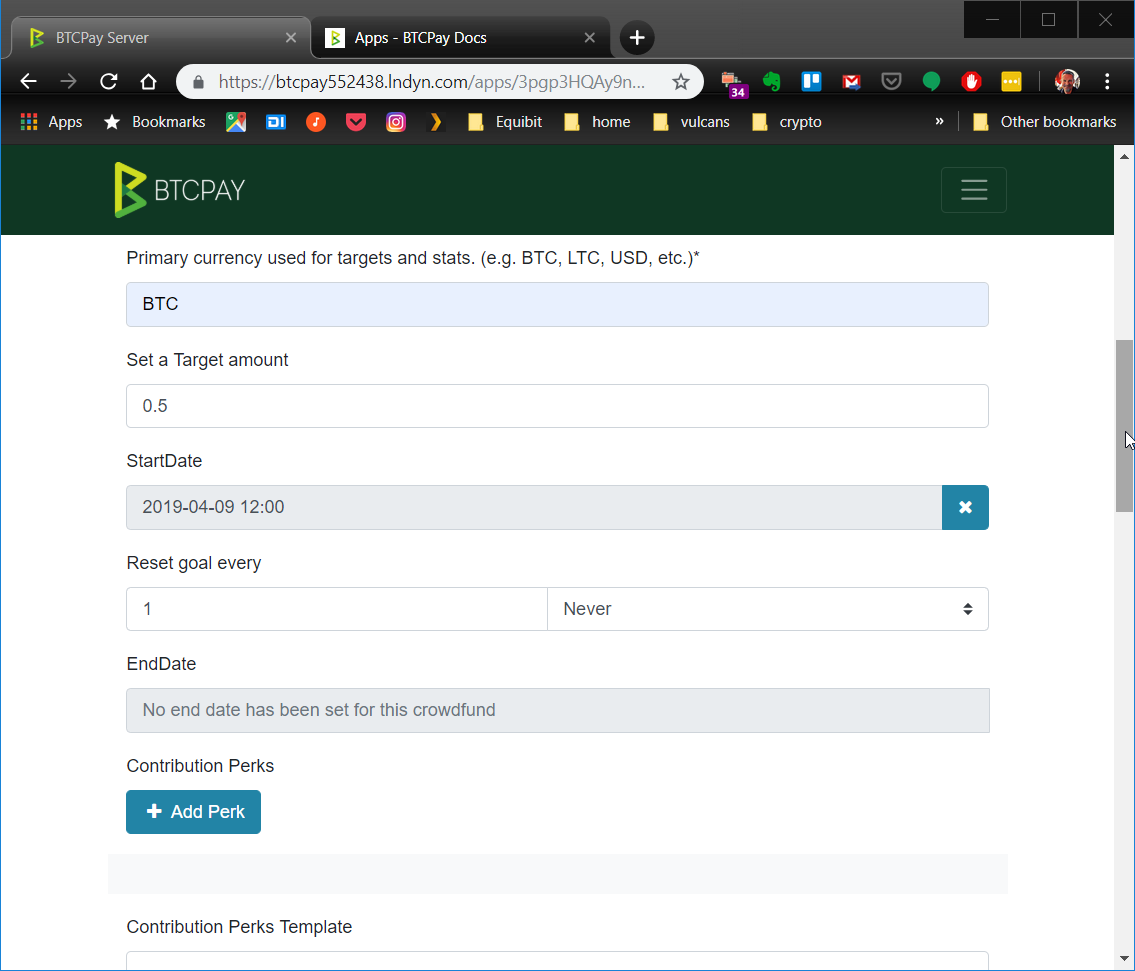Click the browser address bar URL
The image size is (1135, 971).
tap(431, 81)
